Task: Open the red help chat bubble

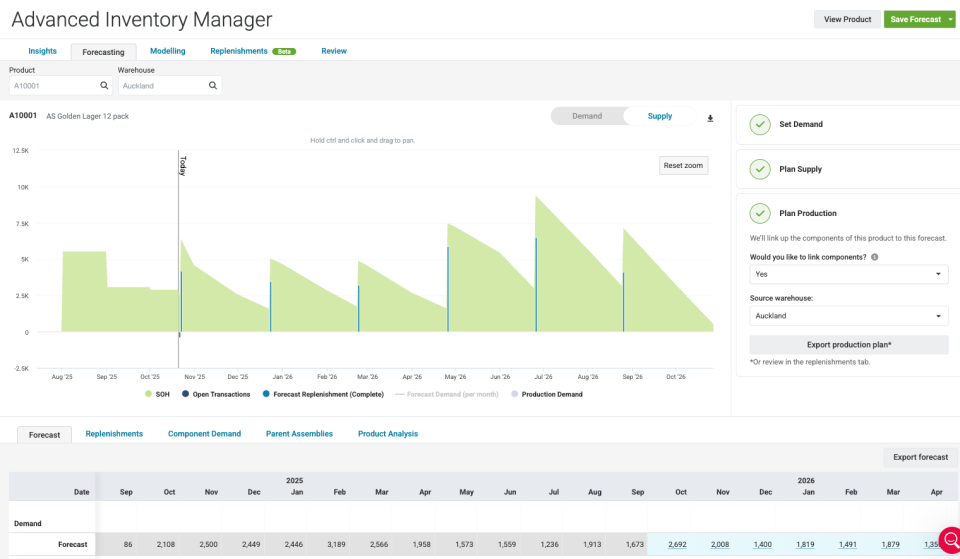Action: click(x=949, y=541)
